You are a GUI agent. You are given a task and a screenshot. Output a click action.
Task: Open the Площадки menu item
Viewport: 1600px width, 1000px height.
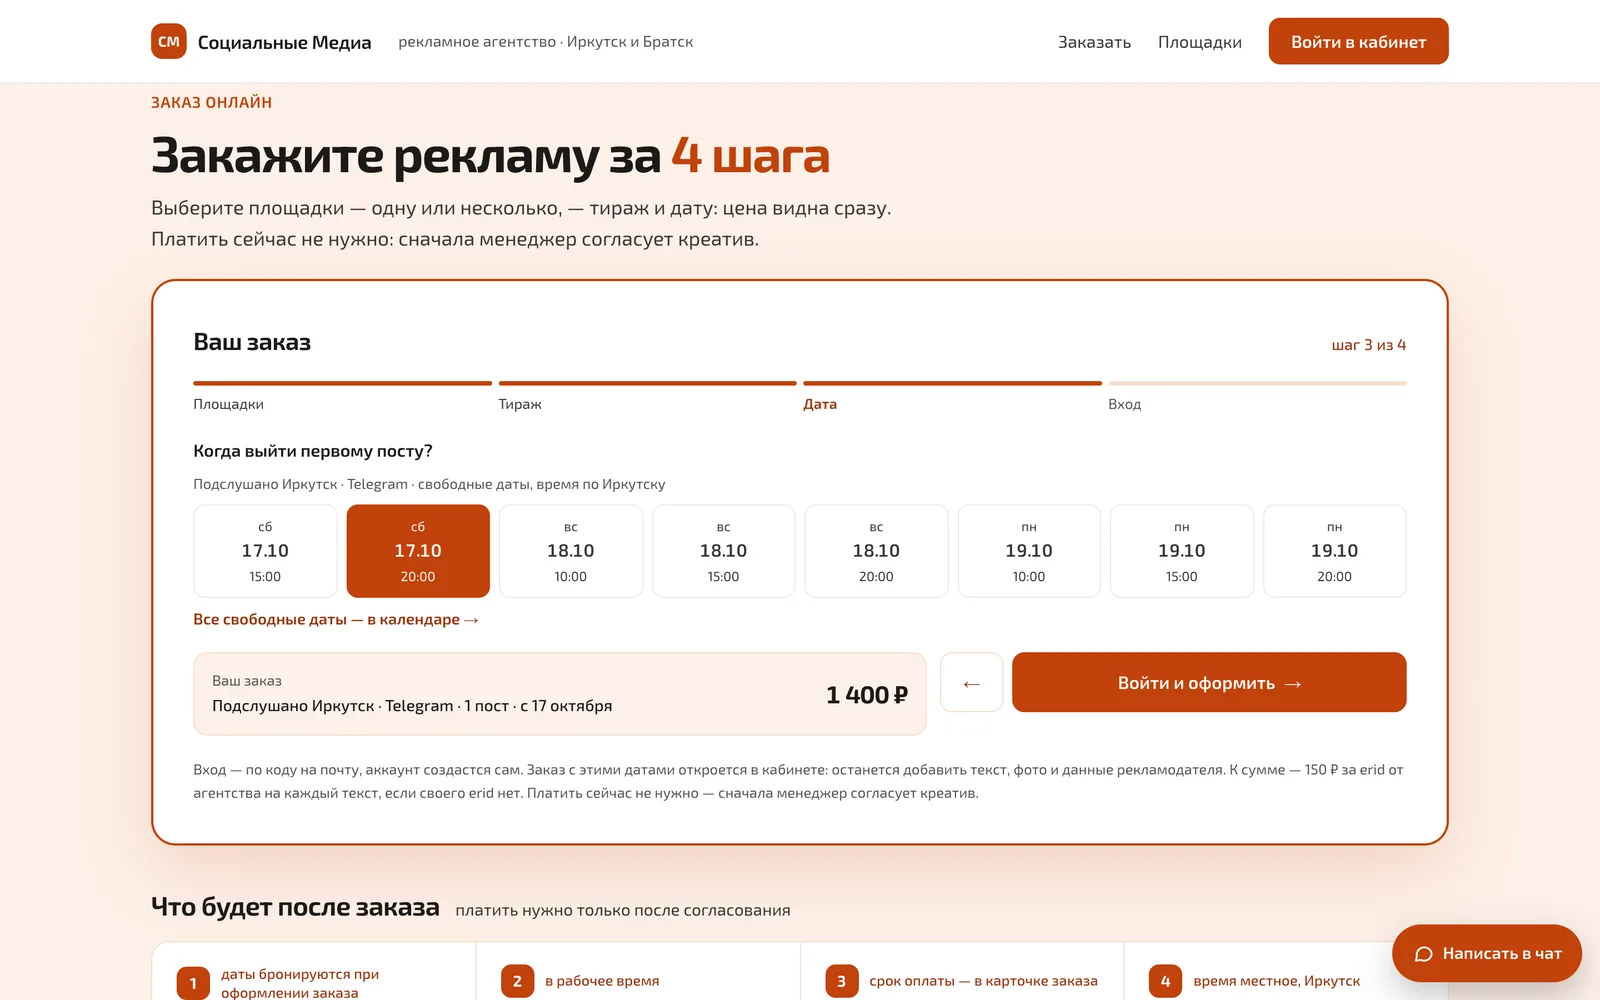point(1199,42)
